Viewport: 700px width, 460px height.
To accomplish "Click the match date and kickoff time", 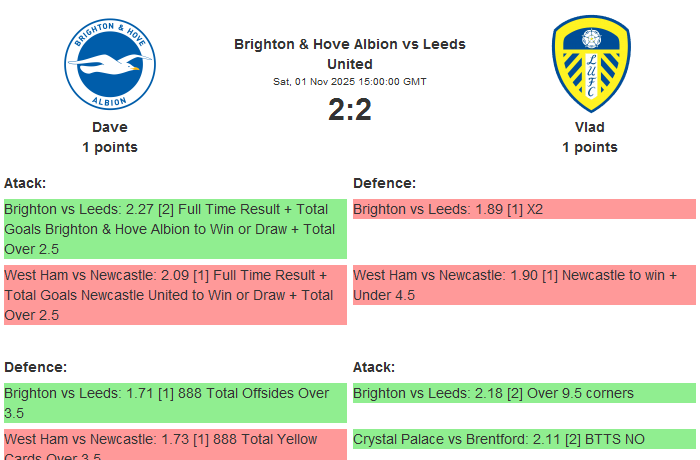I will pyautogui.click(x=349, y=82).
